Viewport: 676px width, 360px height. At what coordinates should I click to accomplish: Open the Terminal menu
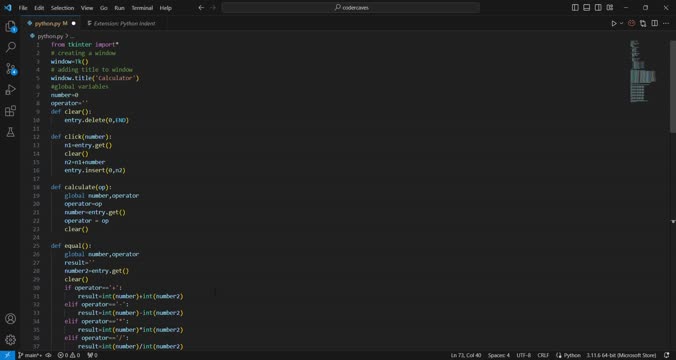(x=142, y=8)
